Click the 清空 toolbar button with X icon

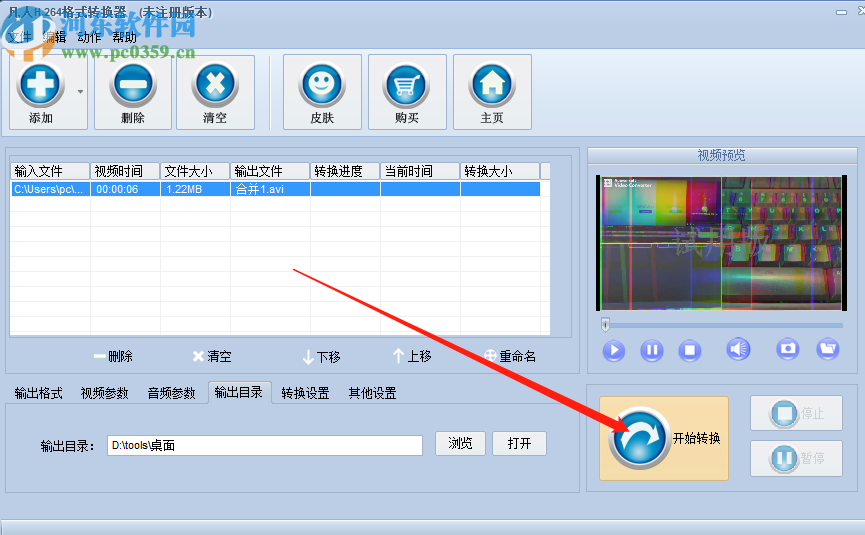tap(215, 92)
